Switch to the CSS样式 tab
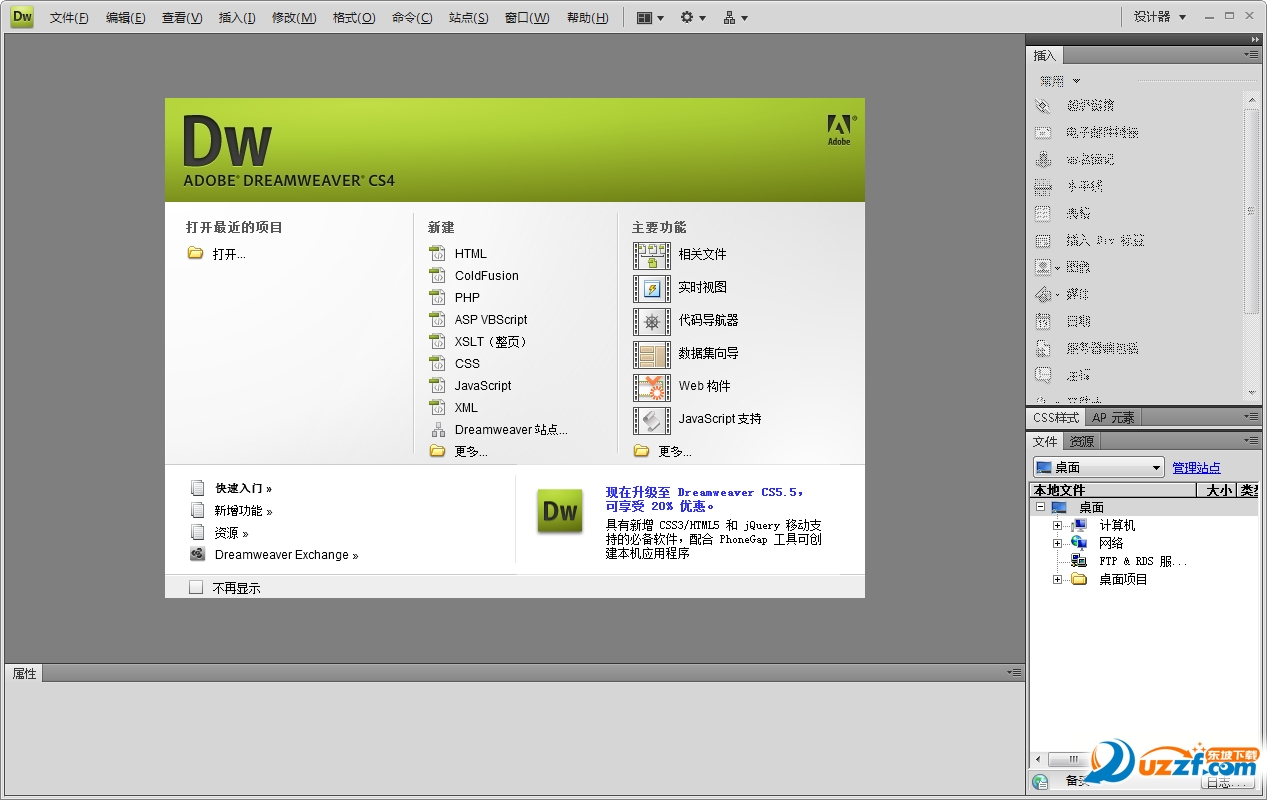The image size is (1267, 800). (x=1056, y=418)
